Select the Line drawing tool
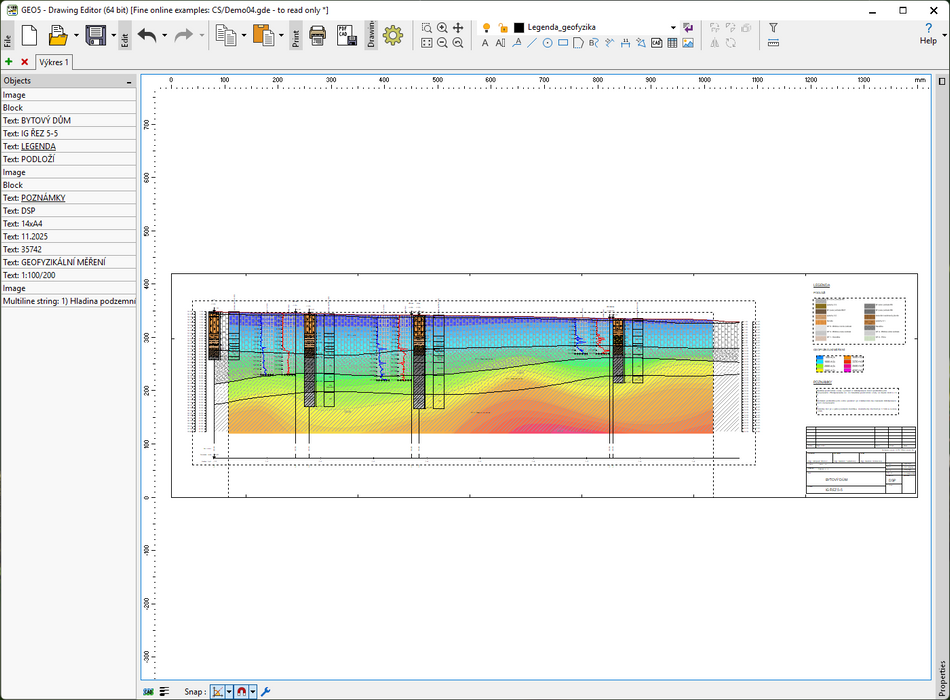The width and height of the screenshot is (950, 700). 531,44
